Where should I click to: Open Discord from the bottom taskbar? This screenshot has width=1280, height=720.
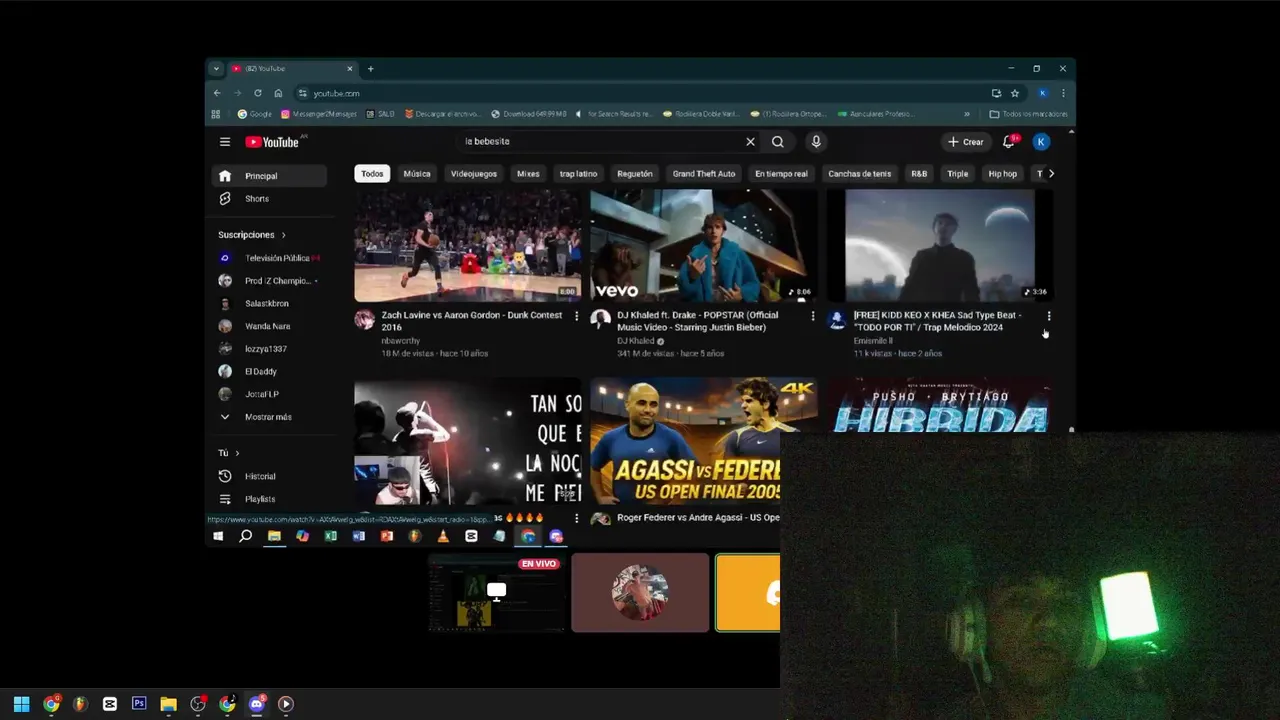(x=257, y=704)
